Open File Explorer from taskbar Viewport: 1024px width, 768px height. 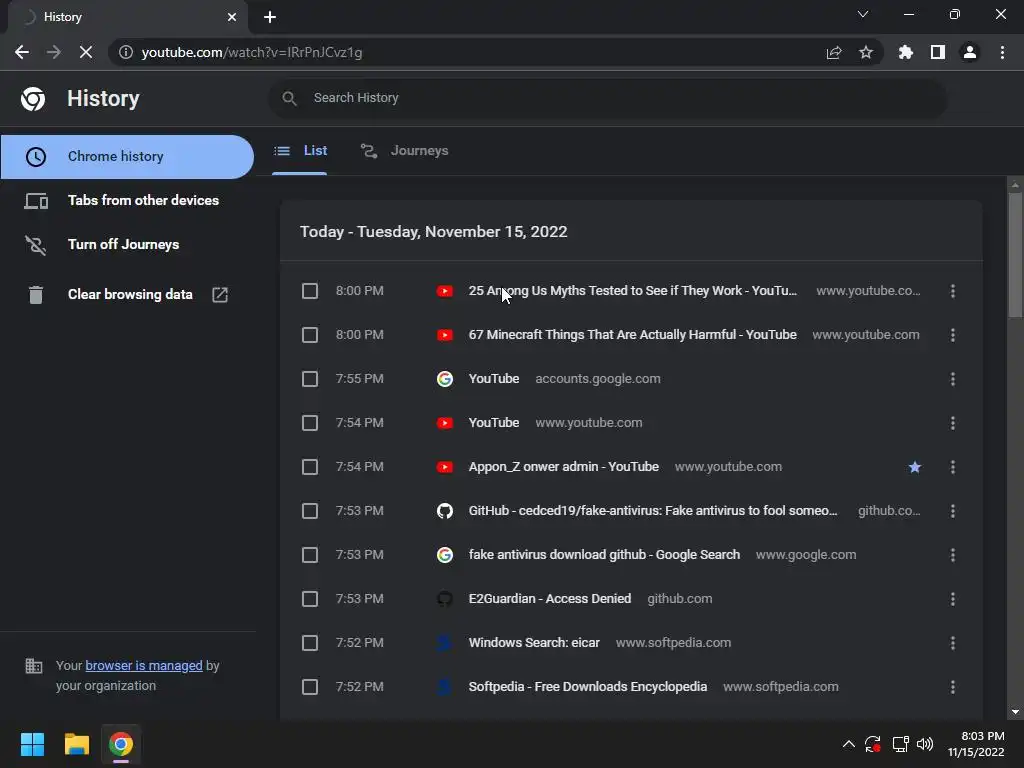(x=76, y=744)
